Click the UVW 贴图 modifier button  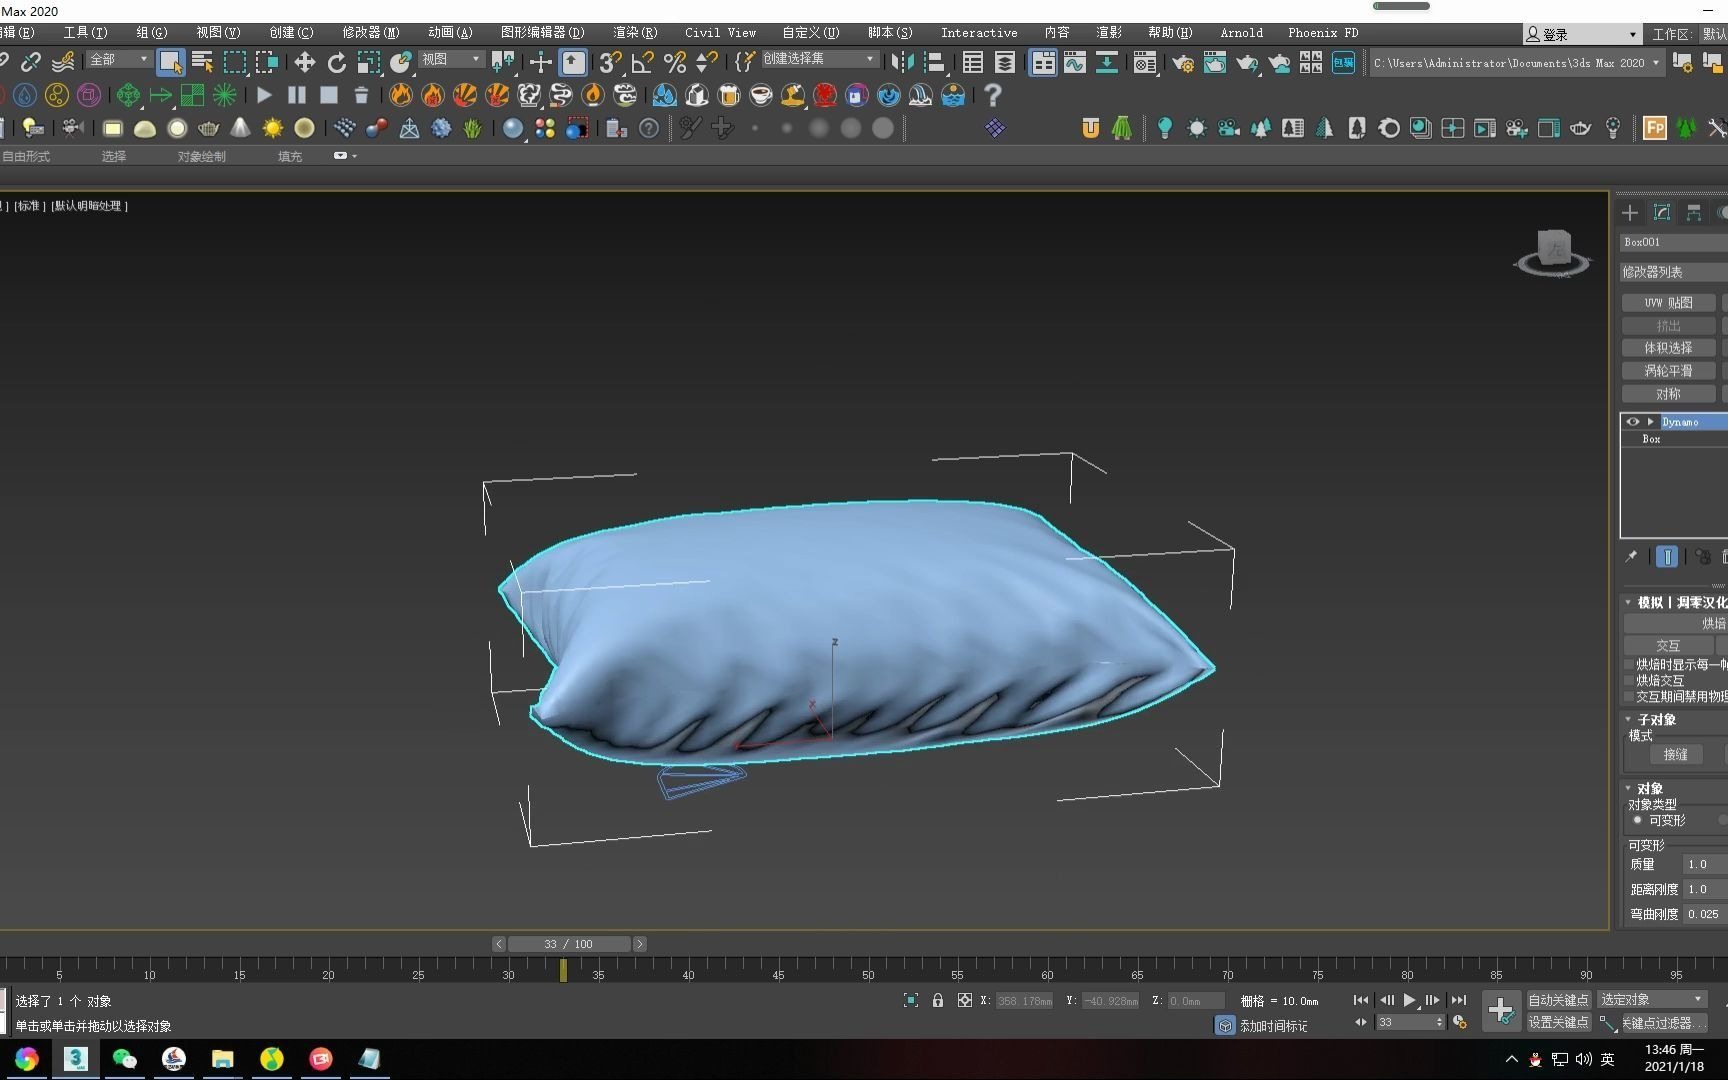pyautogui.click(x=1668, y=303)
